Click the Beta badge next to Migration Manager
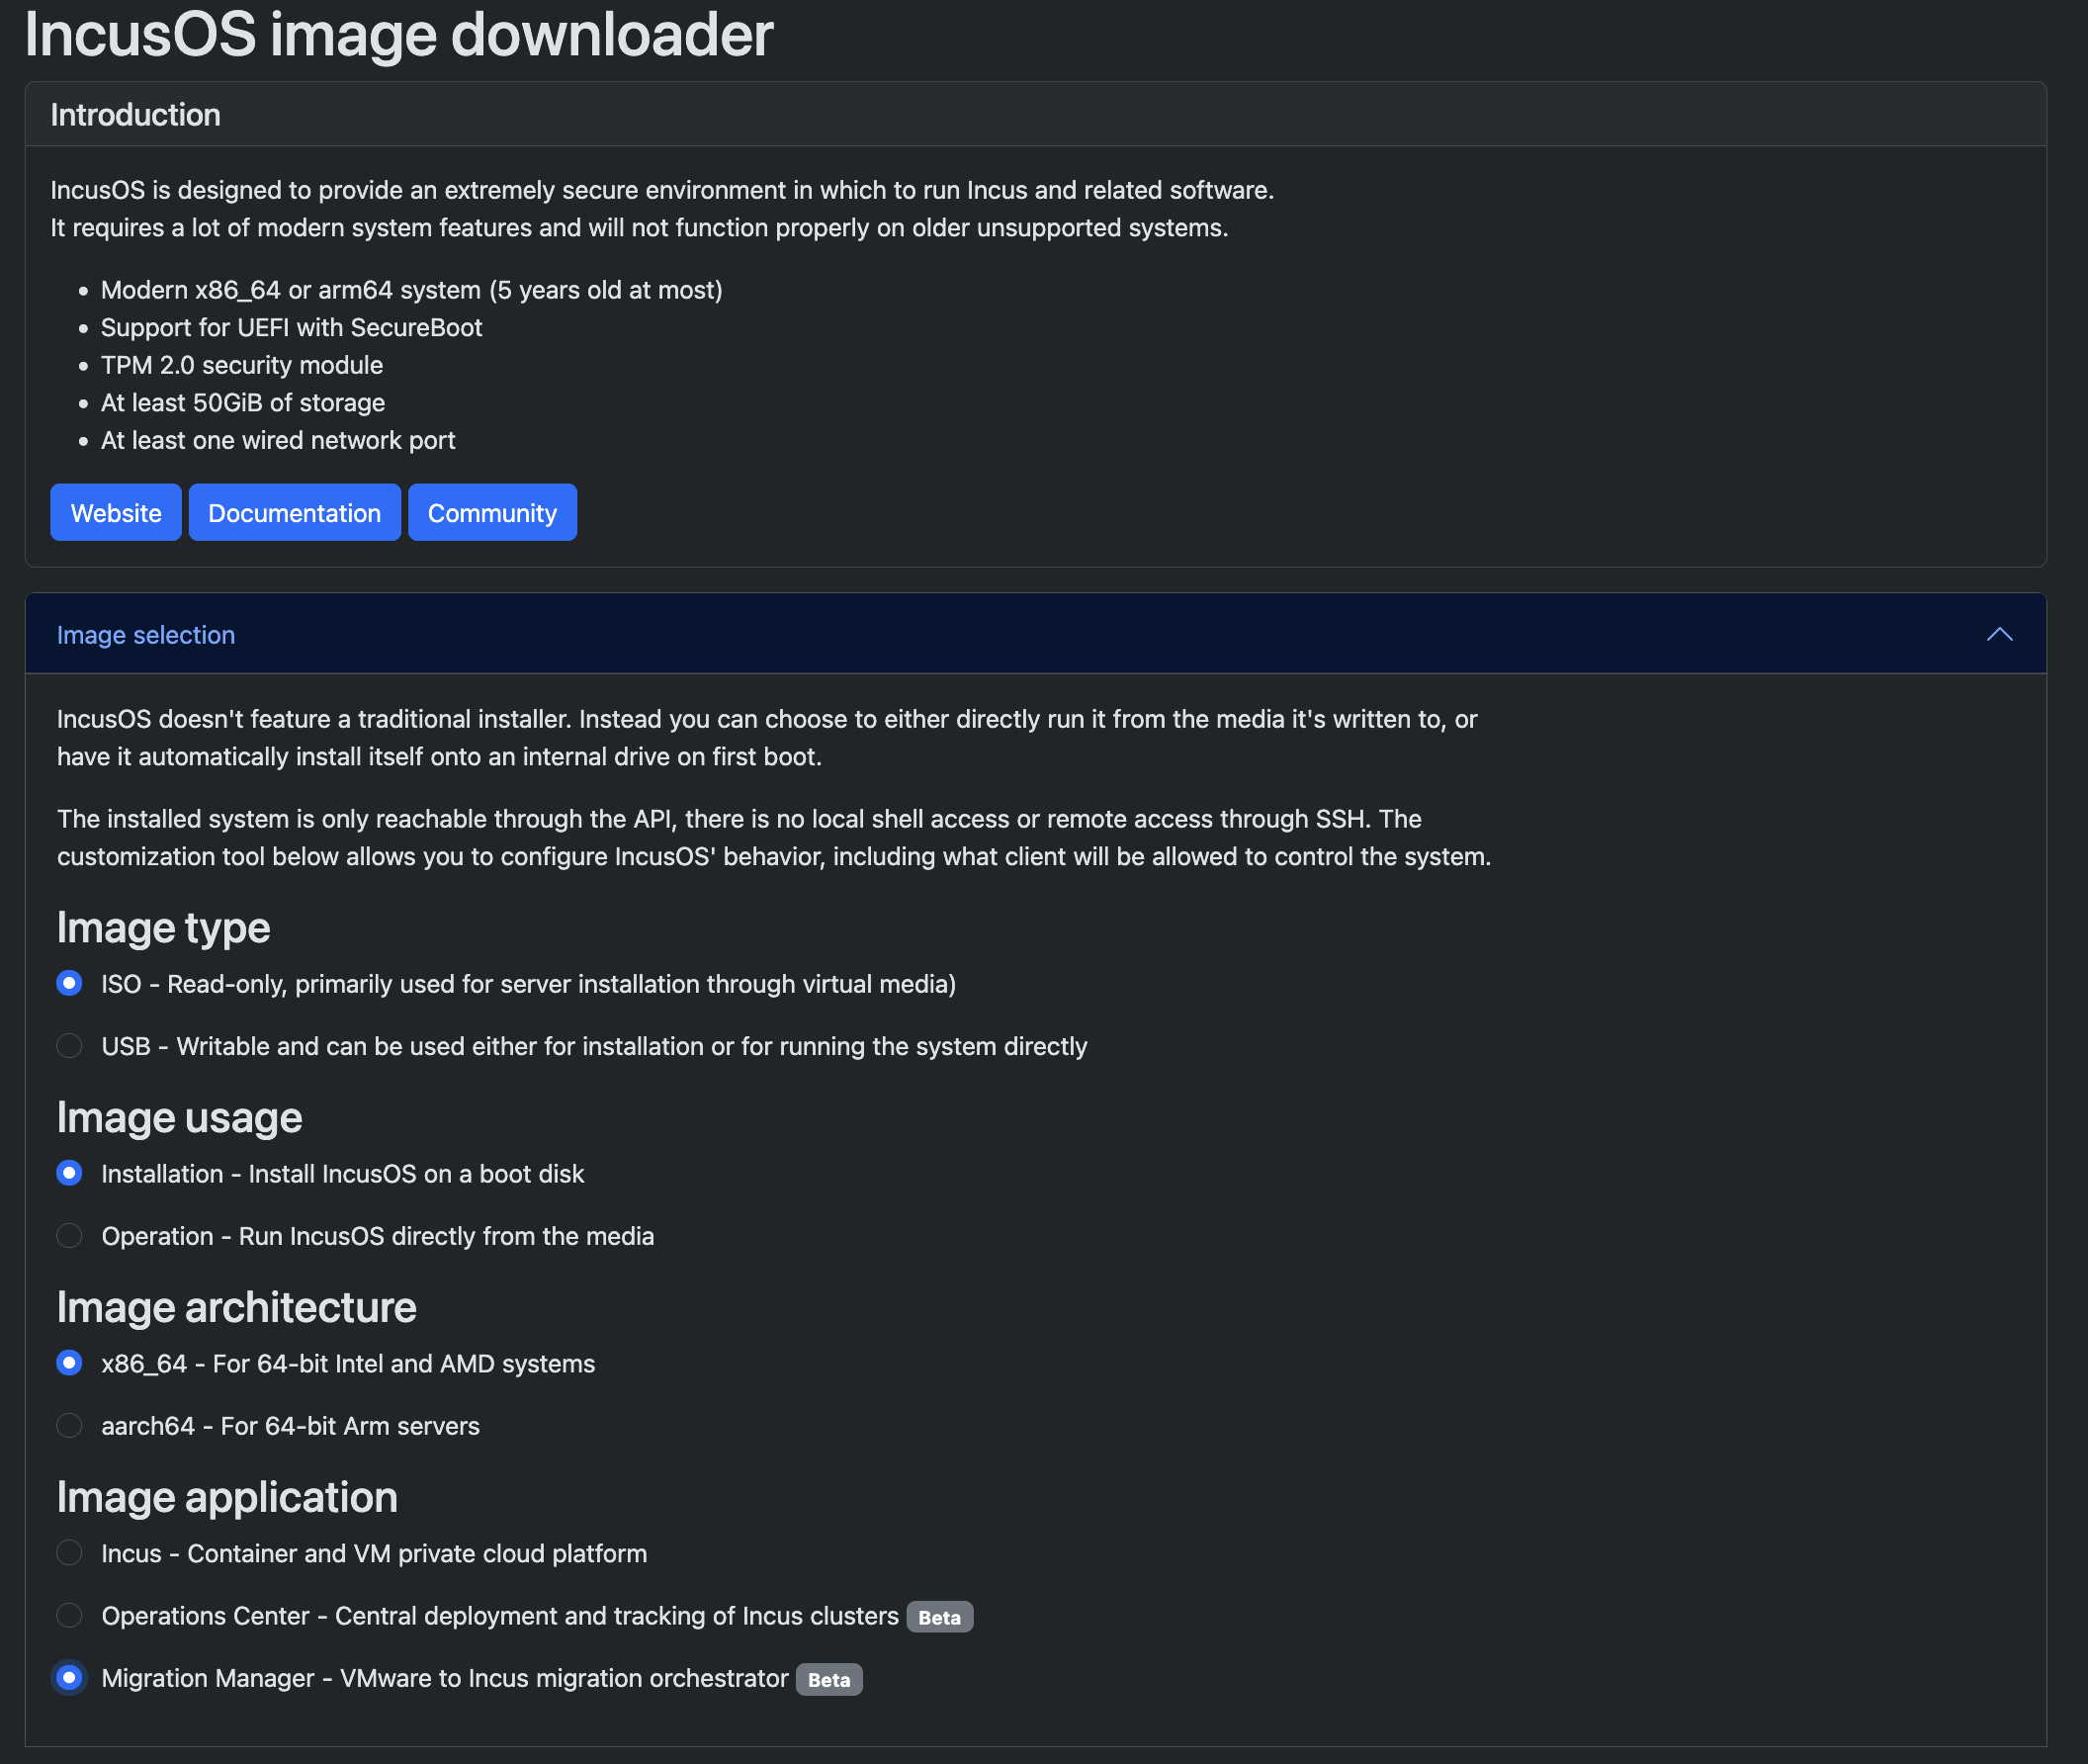 [x=828, y=1679]
